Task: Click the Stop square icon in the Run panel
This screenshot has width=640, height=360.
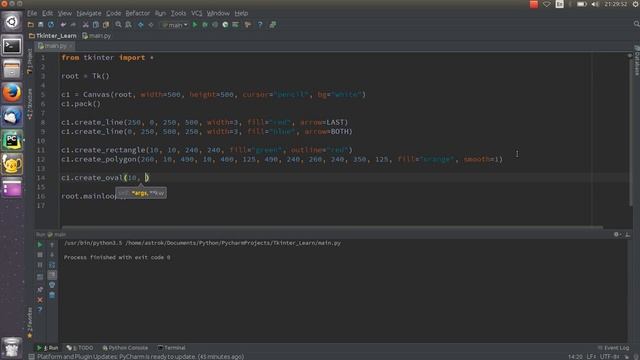Action: click(x=40, y=255)
